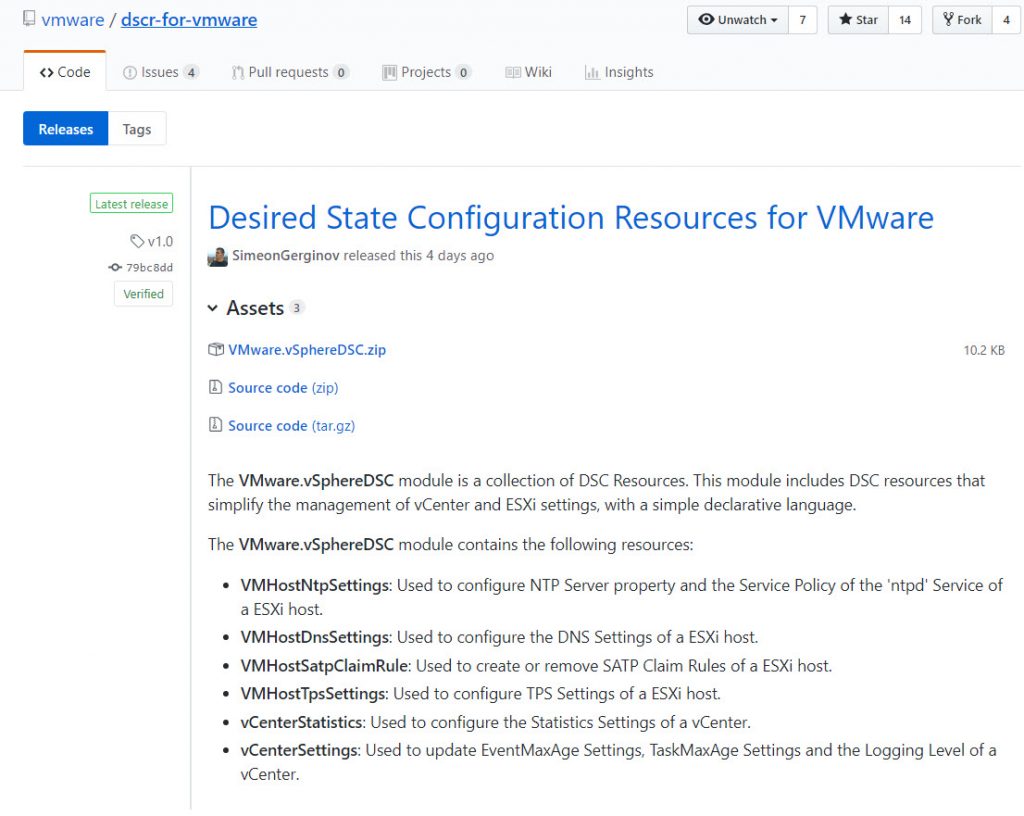Open the vmware organization link
The width and height of the screenshot is (1024, 816).
(72, 20)
